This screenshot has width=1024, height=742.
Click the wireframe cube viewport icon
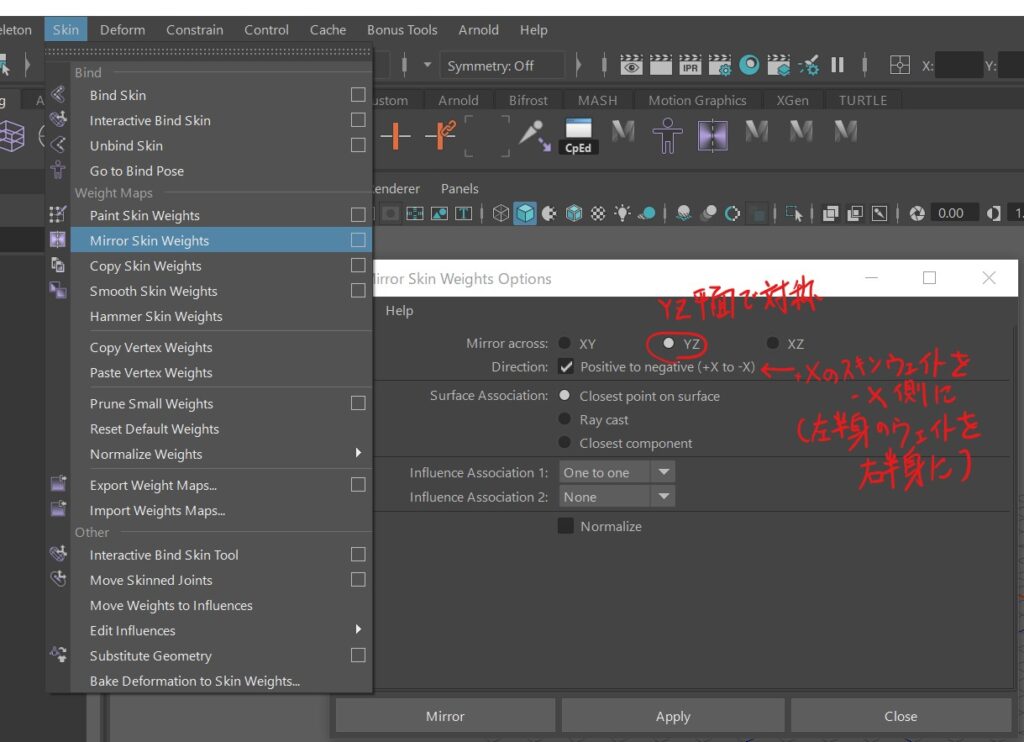point(500,214)
